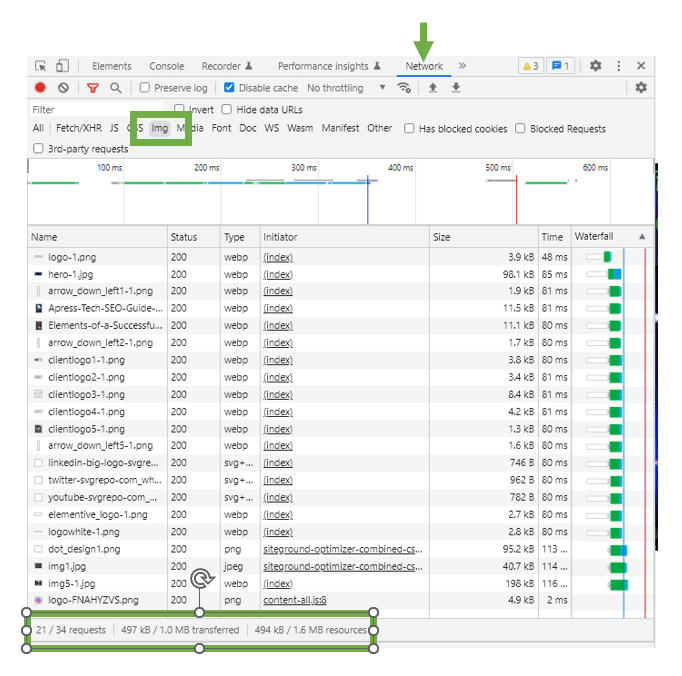The image size is (682, 676).
Task: Switch to the Elements tab
Action: (111, 66)
